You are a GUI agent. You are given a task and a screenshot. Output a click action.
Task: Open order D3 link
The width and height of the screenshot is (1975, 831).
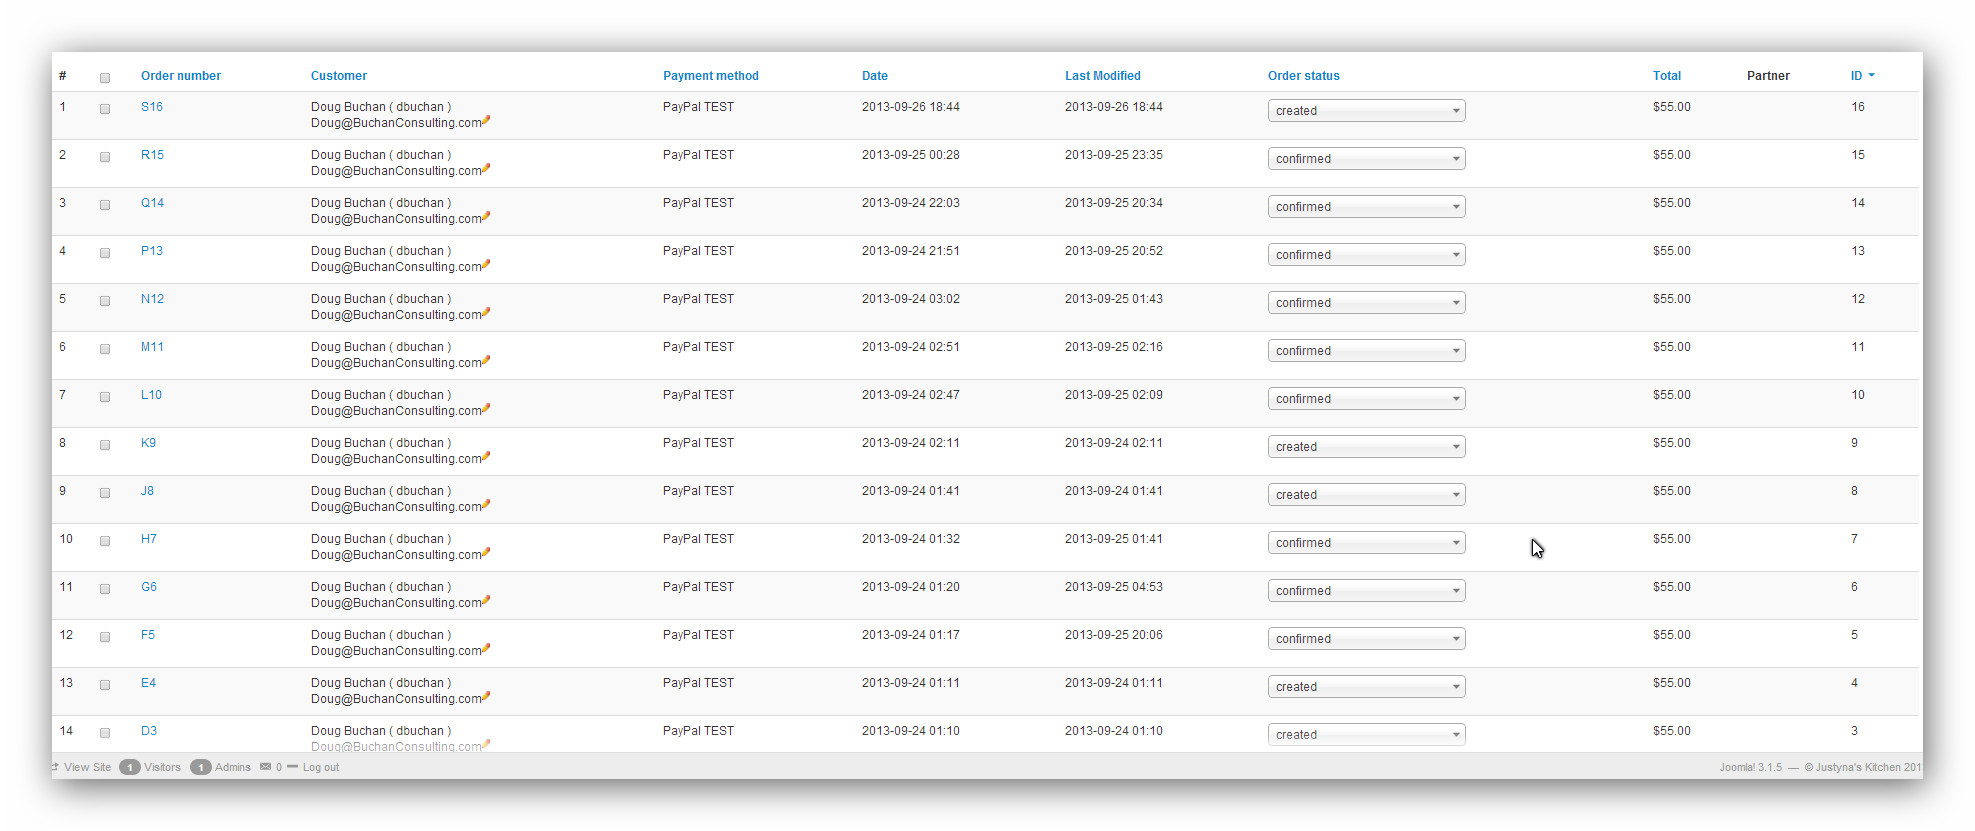pos(149,731)
